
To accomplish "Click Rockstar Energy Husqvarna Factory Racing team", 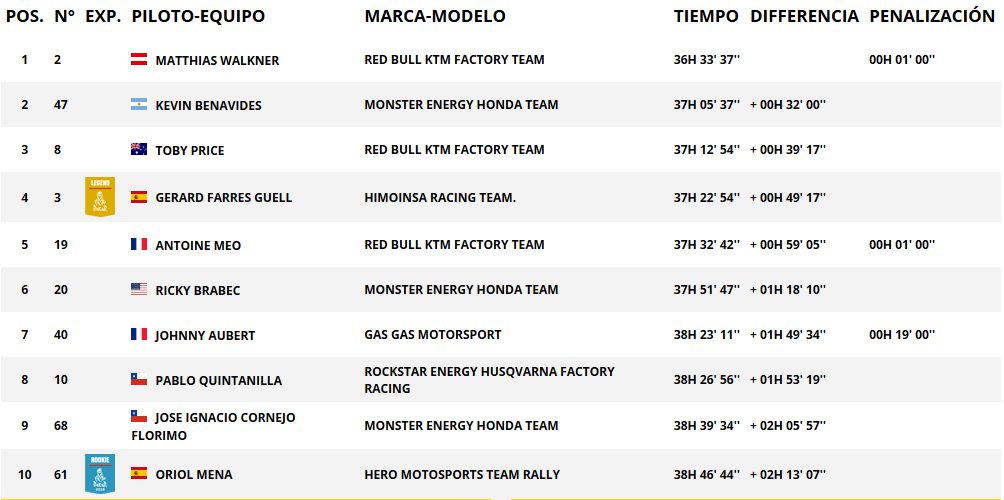I will tap(489, 380).
